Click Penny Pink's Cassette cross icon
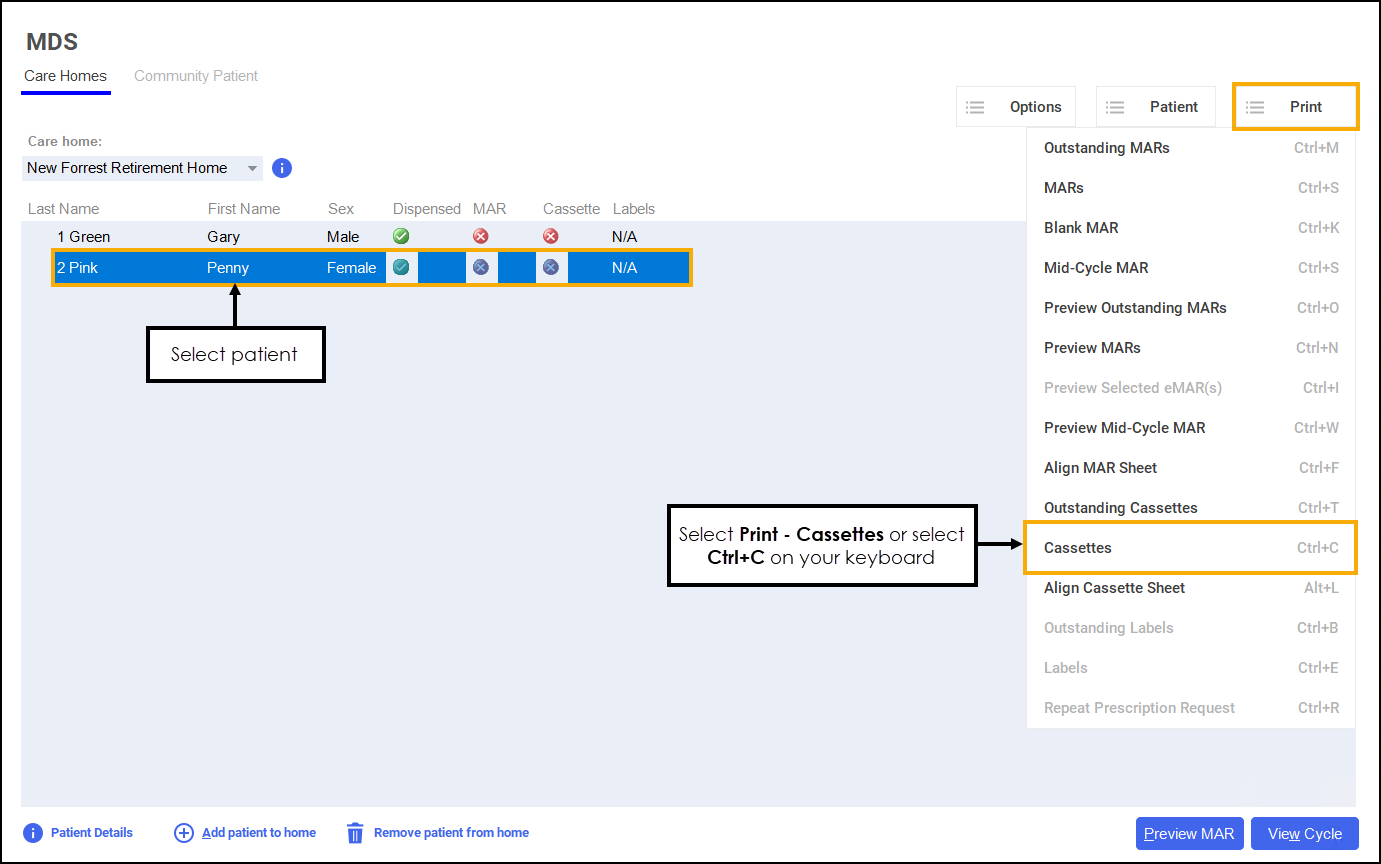This screenshot has height=864, width=1381. pyautogui.click(x=550, y=267)
